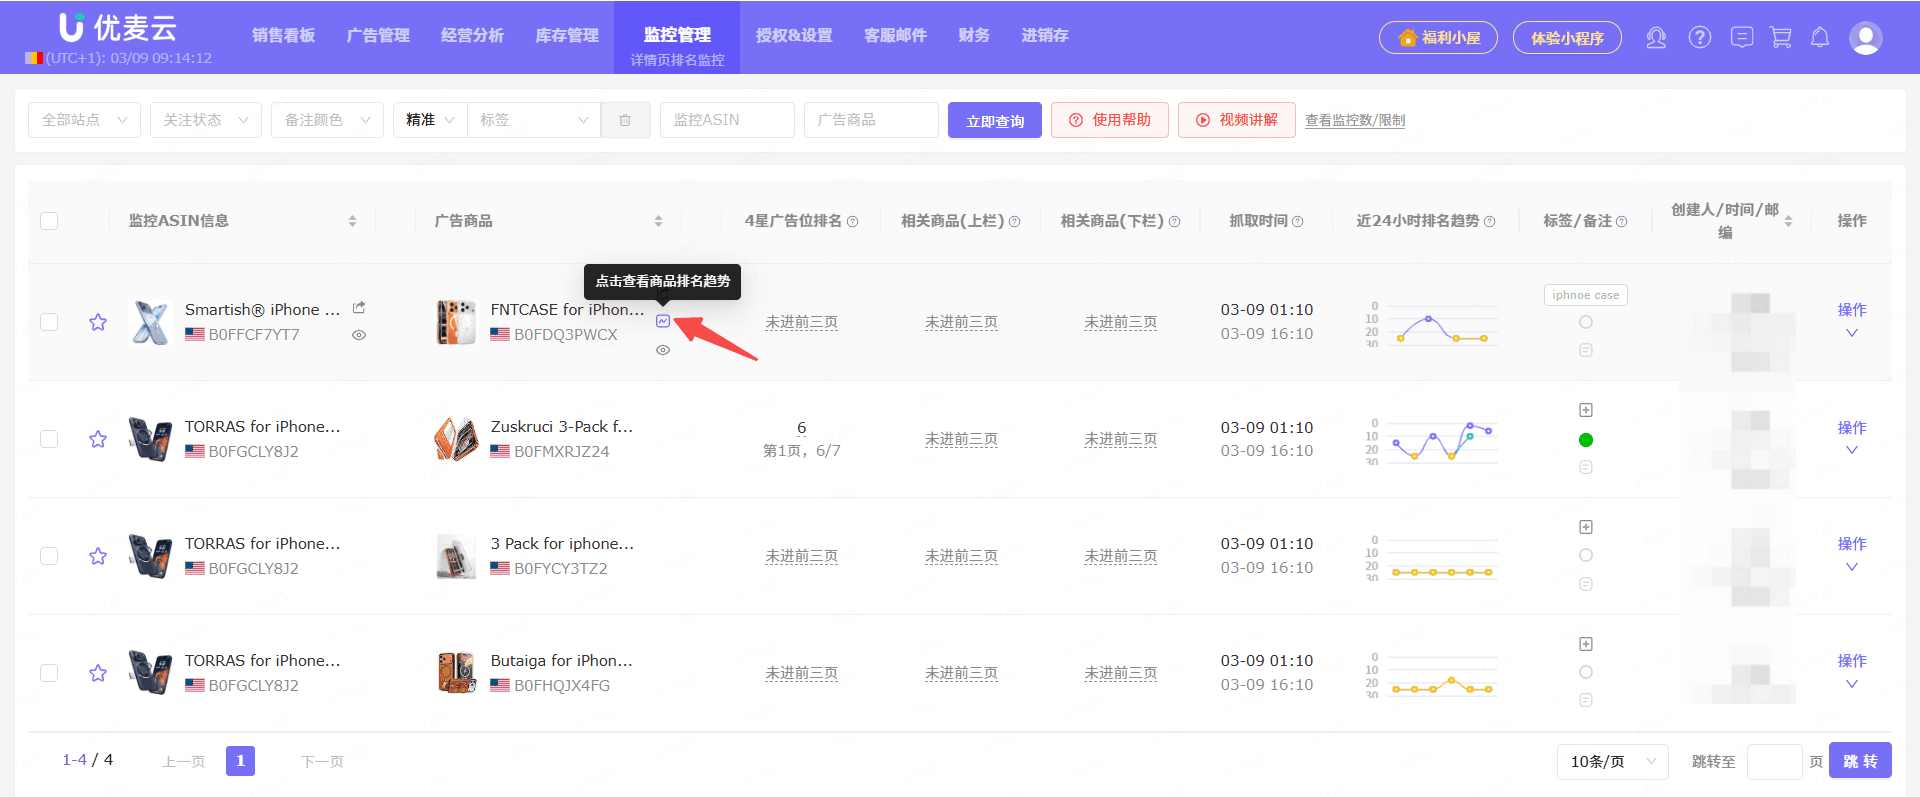Toggle the eye icon under B0FFCF7YT7
The image size is (1920, 797).
click(x=359, y=335)
